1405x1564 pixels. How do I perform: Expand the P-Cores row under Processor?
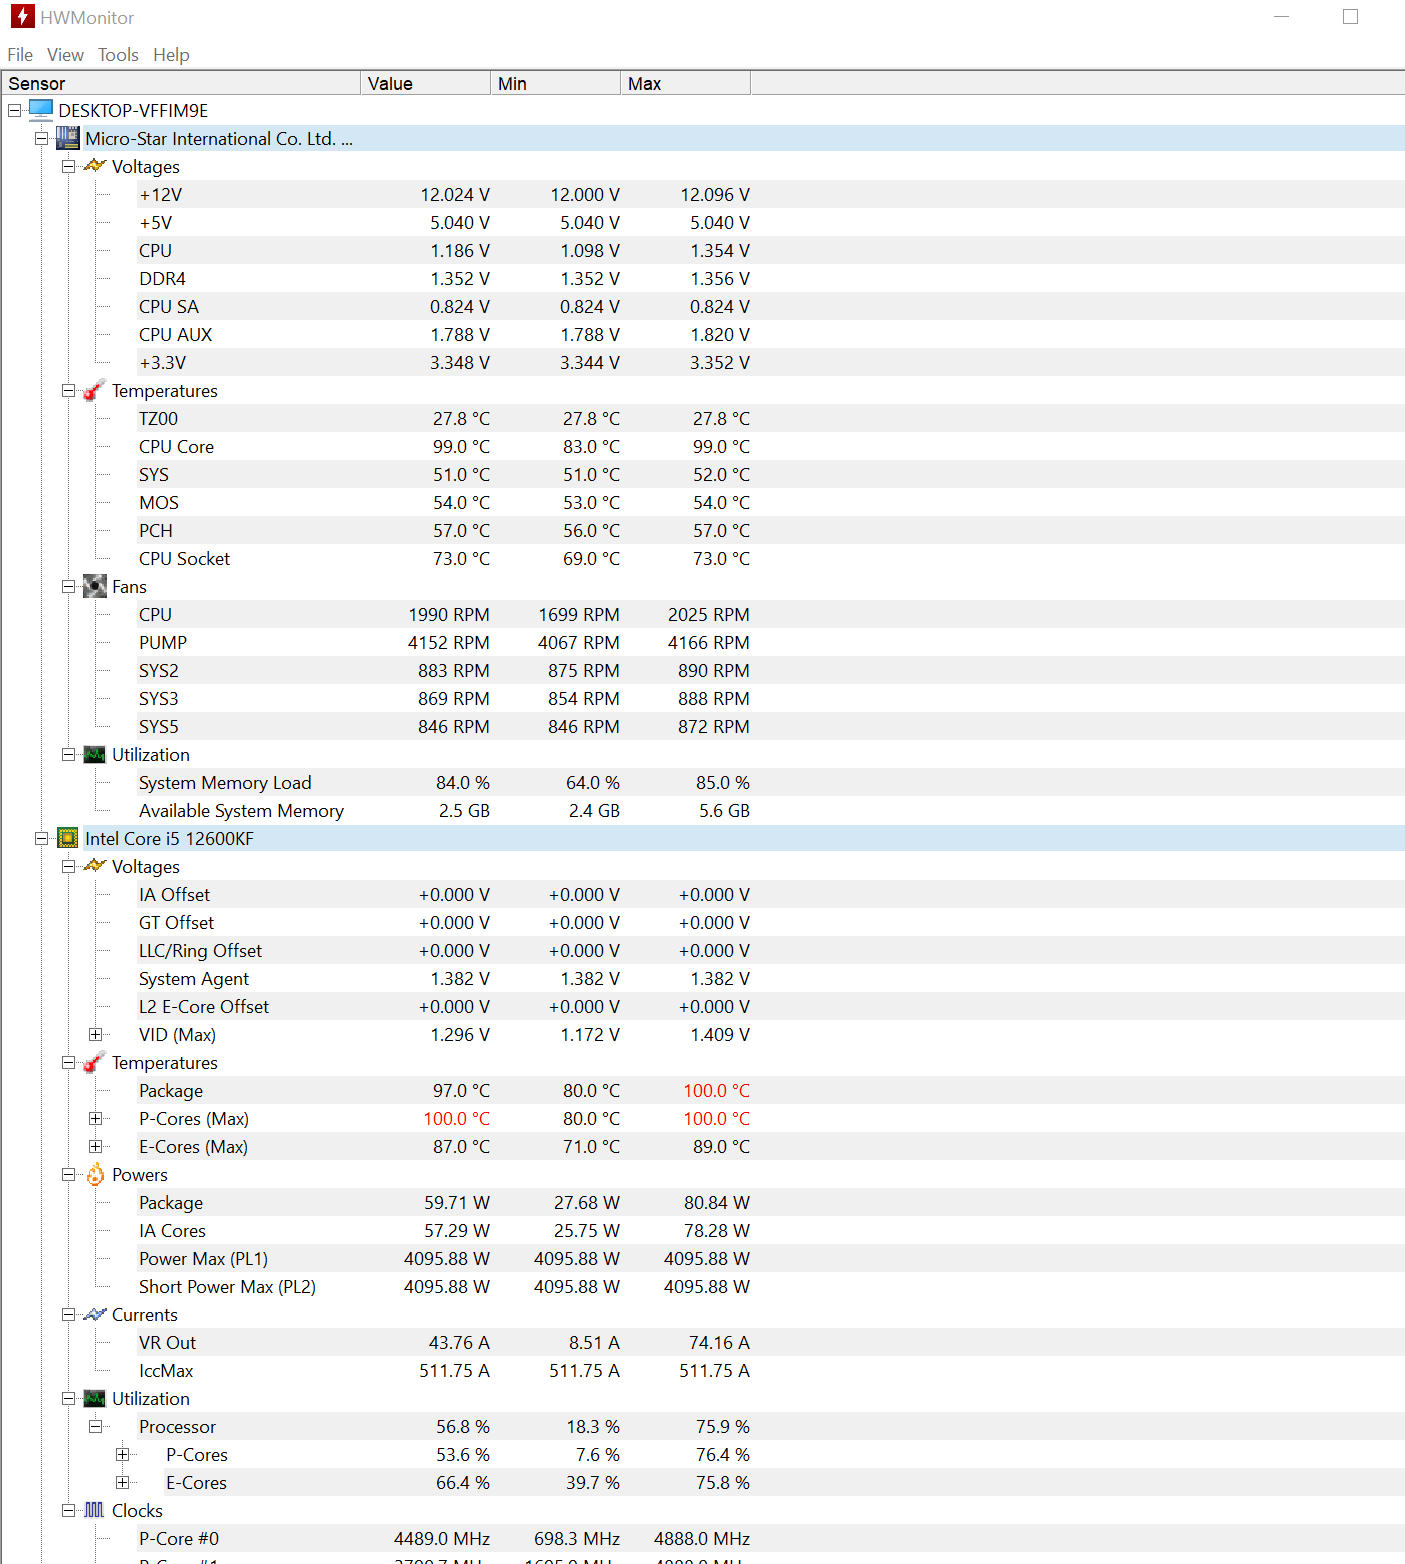(x=123, y=1454)
